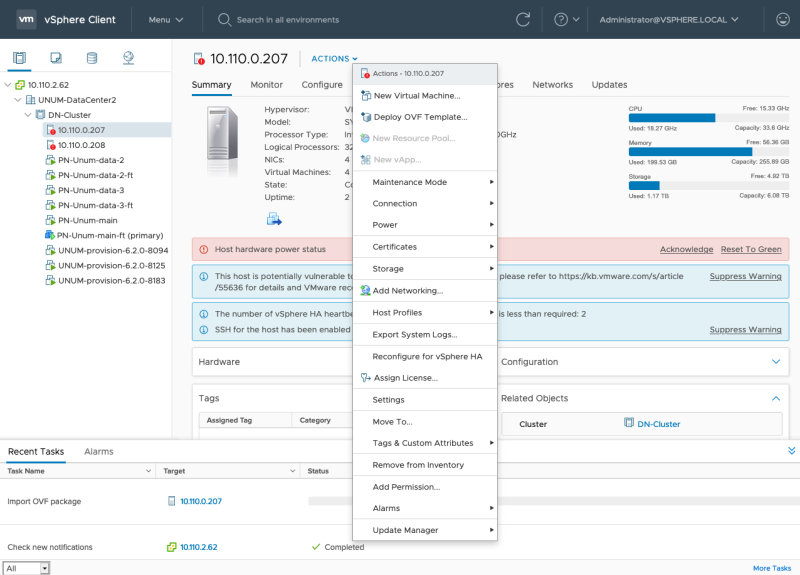Switch to the Alarms tab in bottom pane
This screenshot has width=800, height=575.
point(98,452)
